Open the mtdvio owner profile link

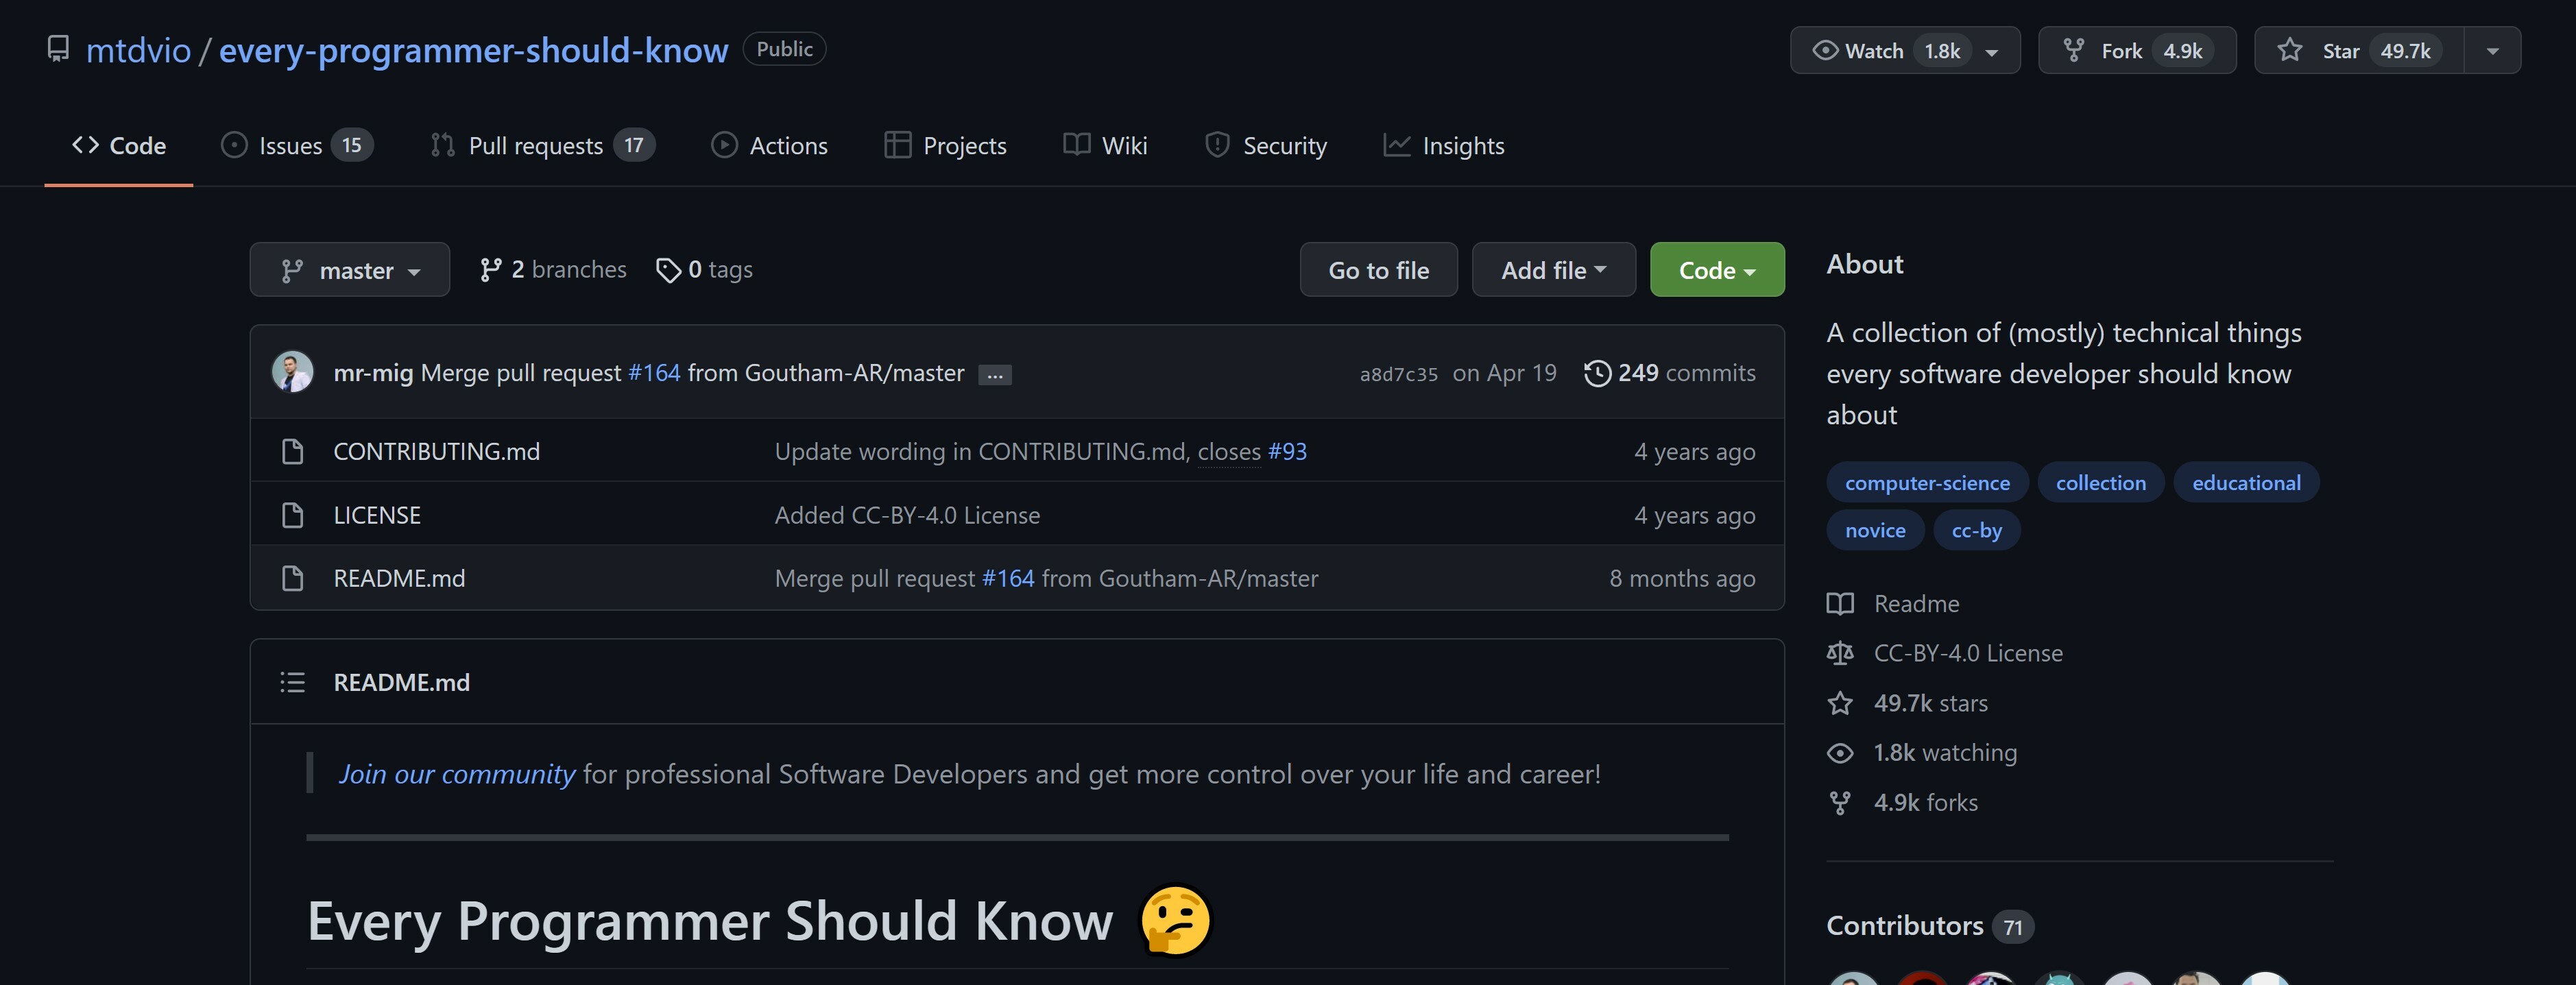tap(138, 50)
